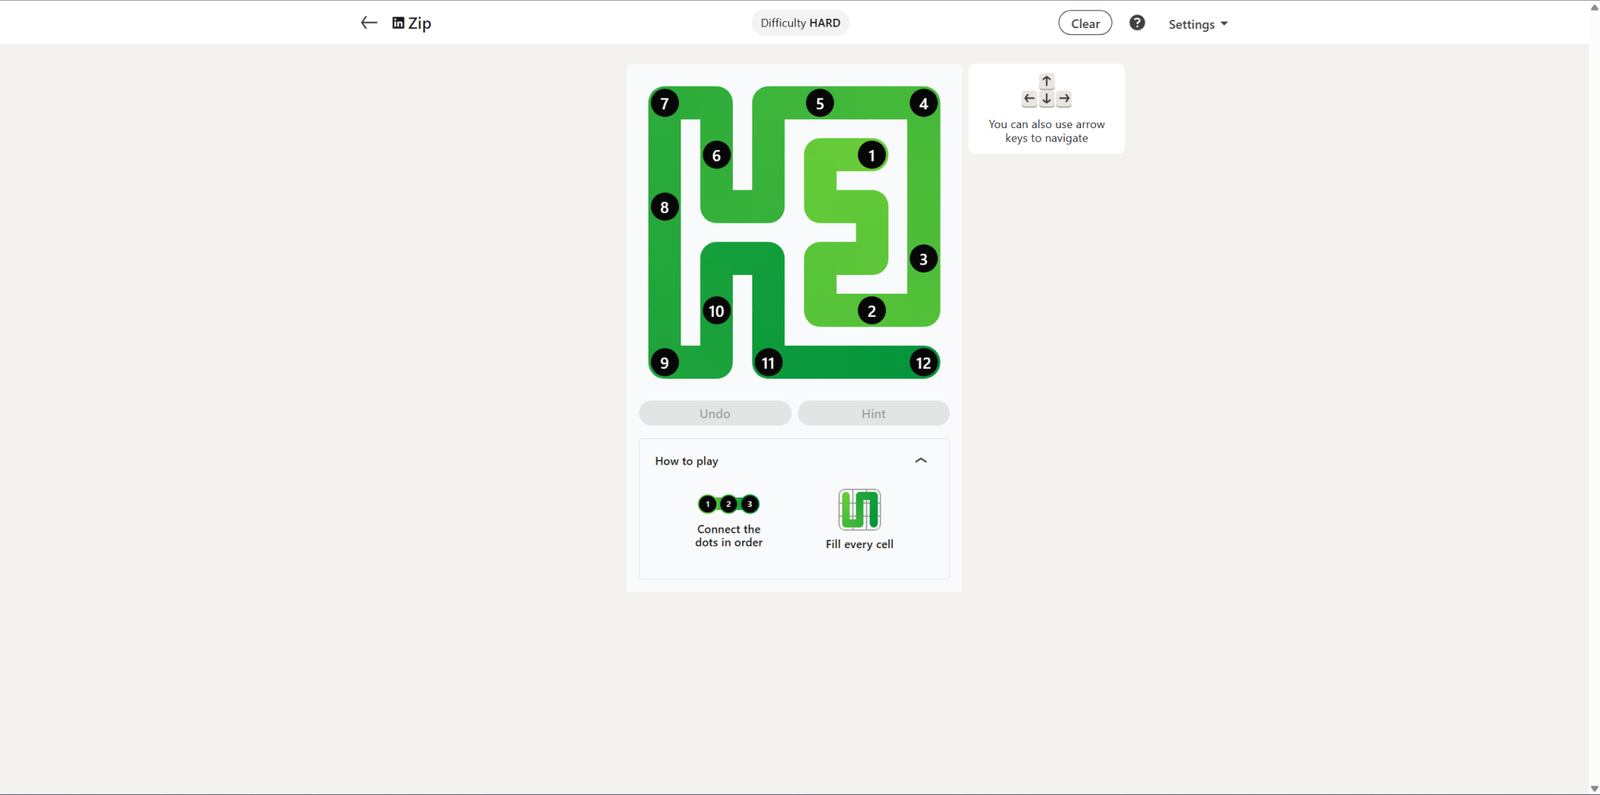
Task: Click the Hint button
Action: [x=873, y=413]
